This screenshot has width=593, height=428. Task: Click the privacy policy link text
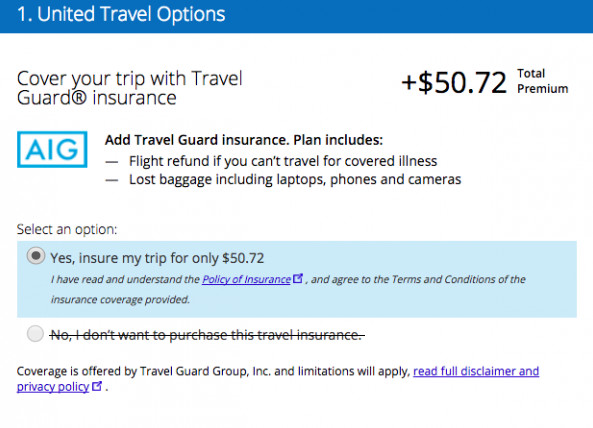pyautogui.click(x=53, y=387)
